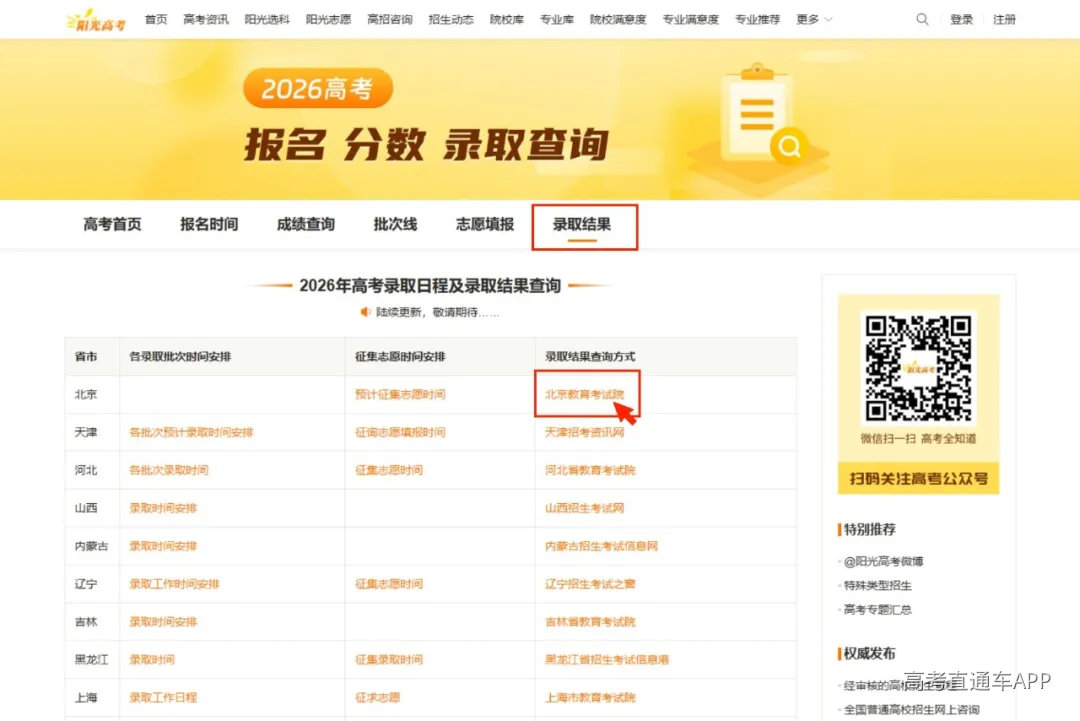Viewport: 1080px width, 721px height.
Task: Click the 注册 link
Action: (x=1004, y=19)
